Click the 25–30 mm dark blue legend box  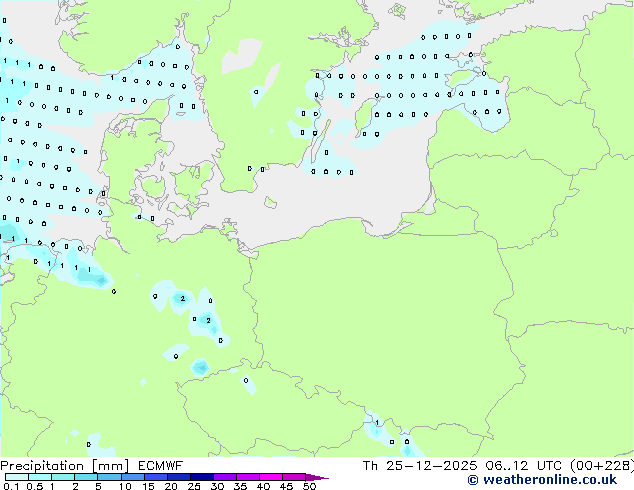(x=202, y=477)
